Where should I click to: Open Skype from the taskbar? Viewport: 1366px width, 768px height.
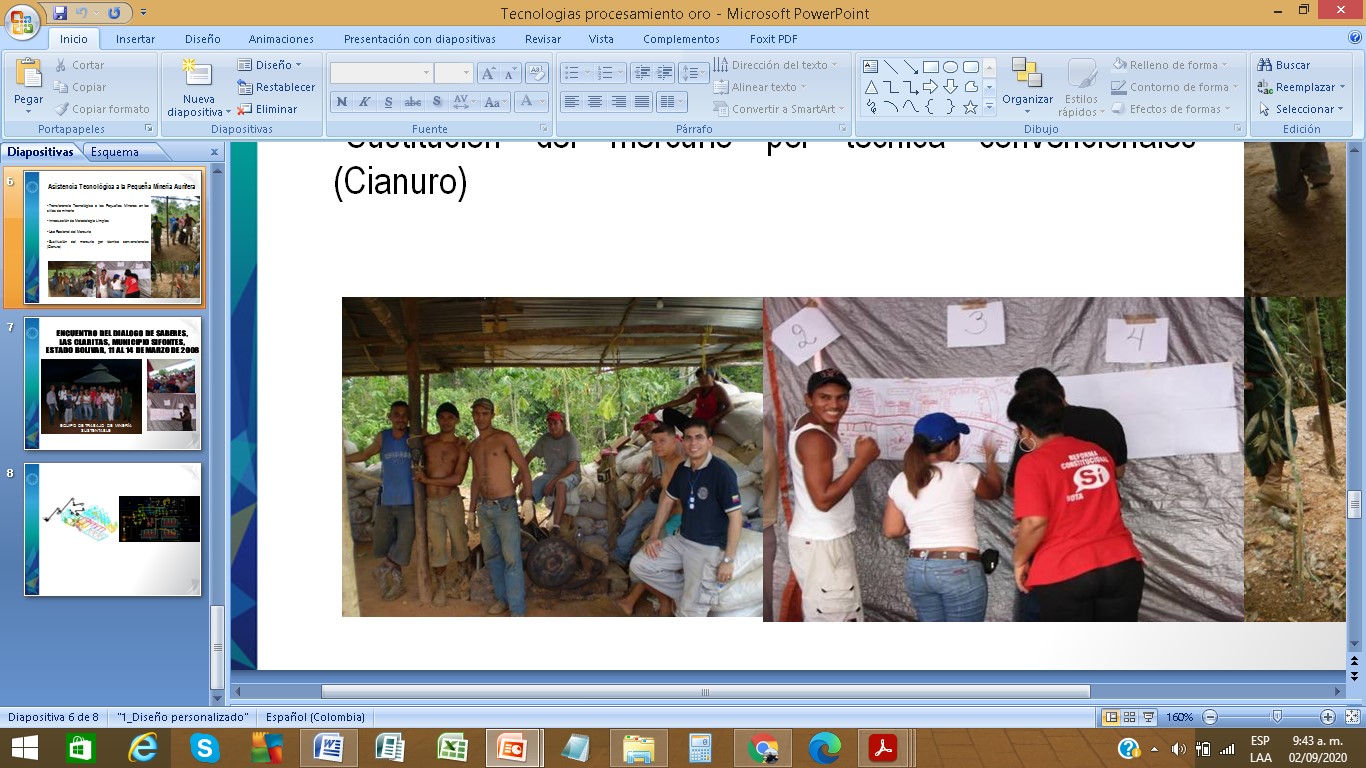pos(204,748)
